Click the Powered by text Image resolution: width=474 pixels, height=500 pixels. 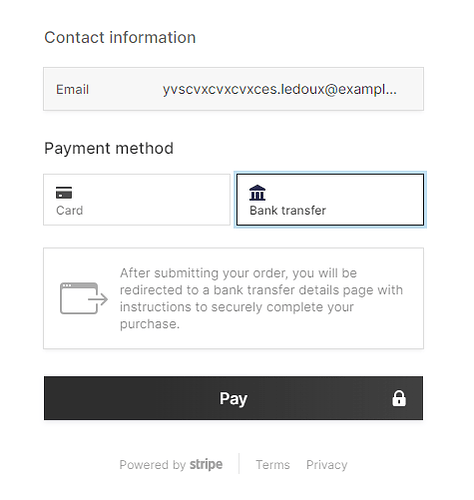point(152,465)
